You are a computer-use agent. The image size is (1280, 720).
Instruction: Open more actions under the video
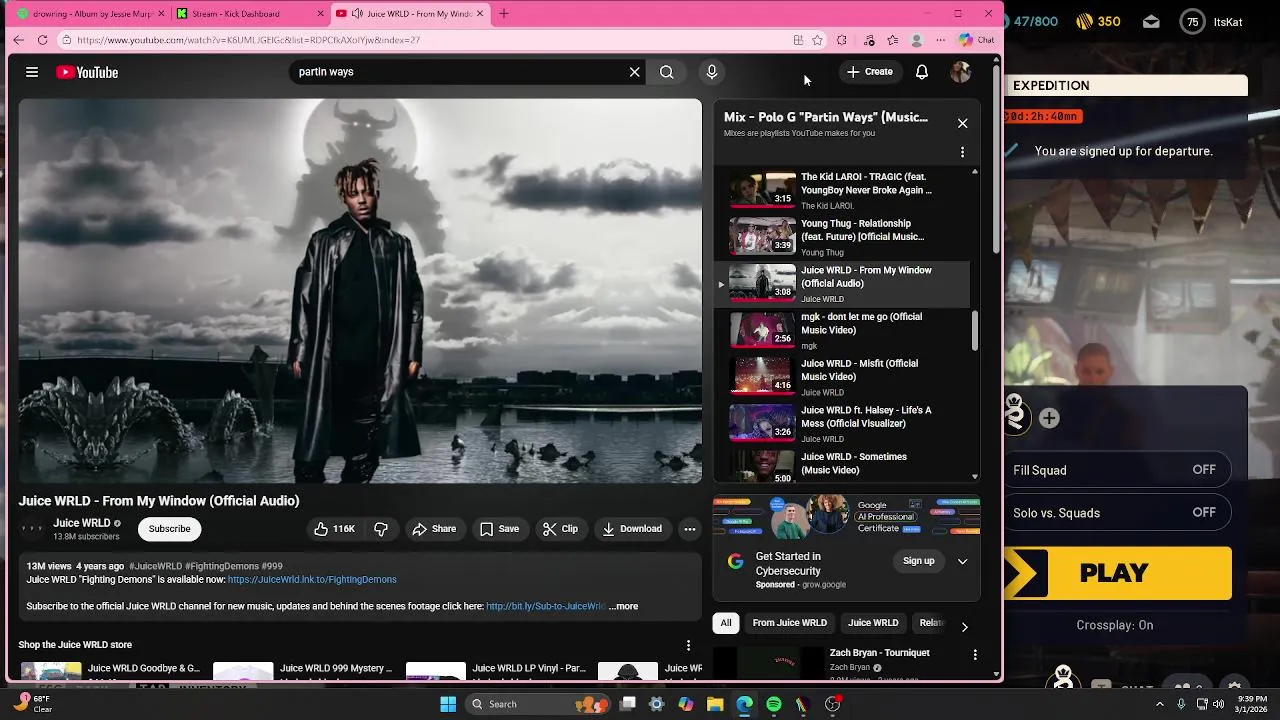(690, 529)
